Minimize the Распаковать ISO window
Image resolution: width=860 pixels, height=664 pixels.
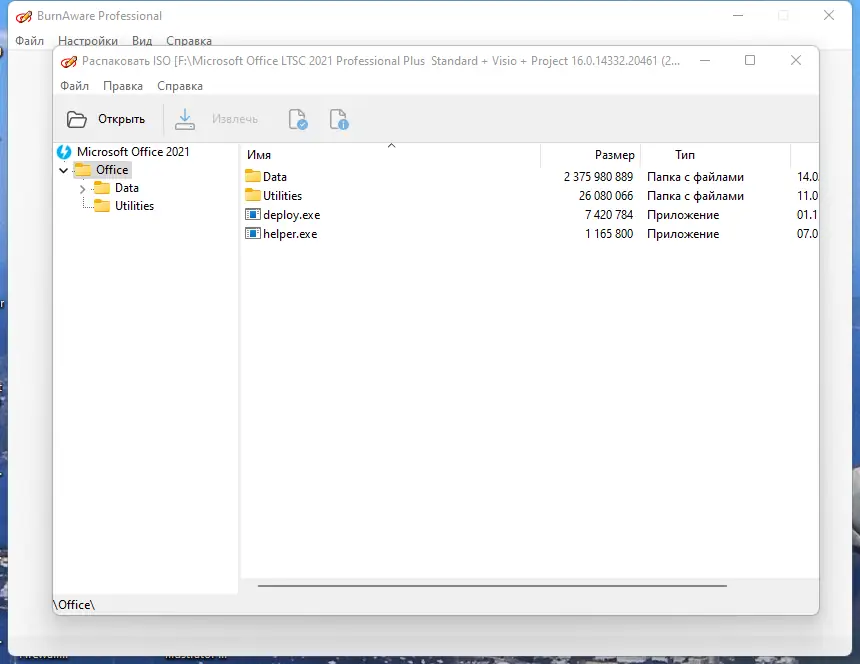pyautogui.click(x=705, y=60)
